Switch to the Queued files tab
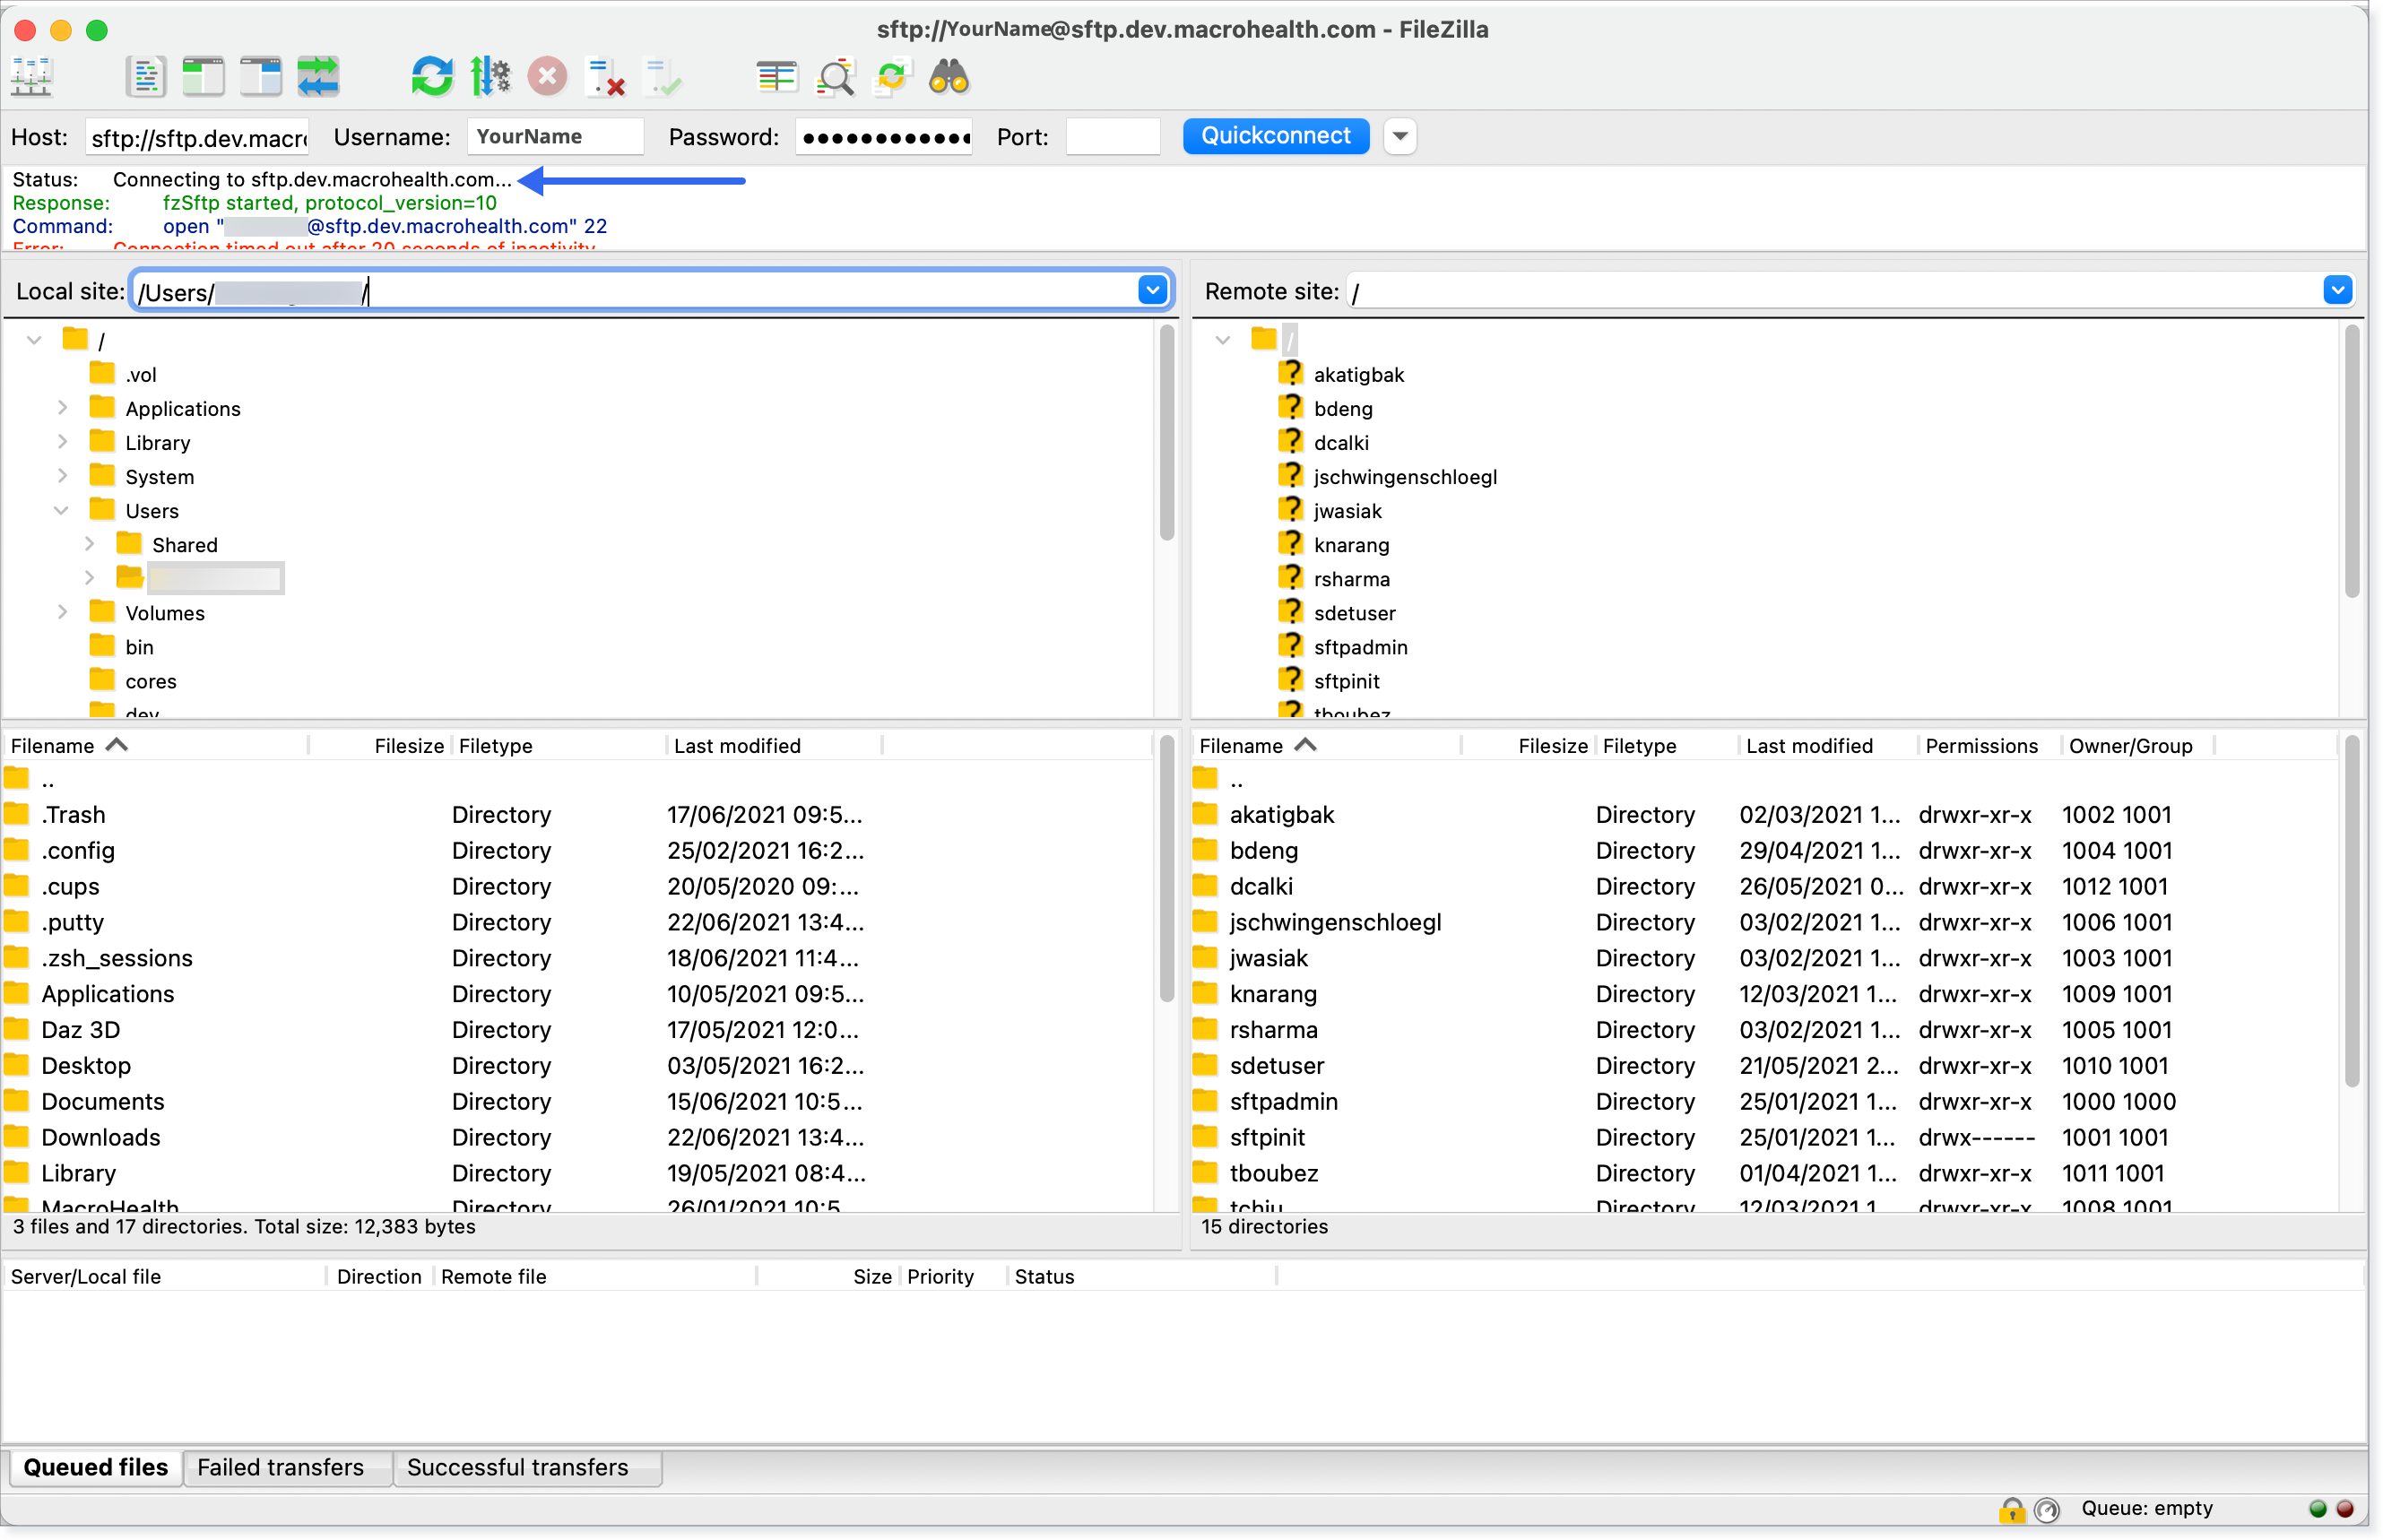Image resolution: width=2383 pixels, height=1540 pixels. (x=96, y=1467)
